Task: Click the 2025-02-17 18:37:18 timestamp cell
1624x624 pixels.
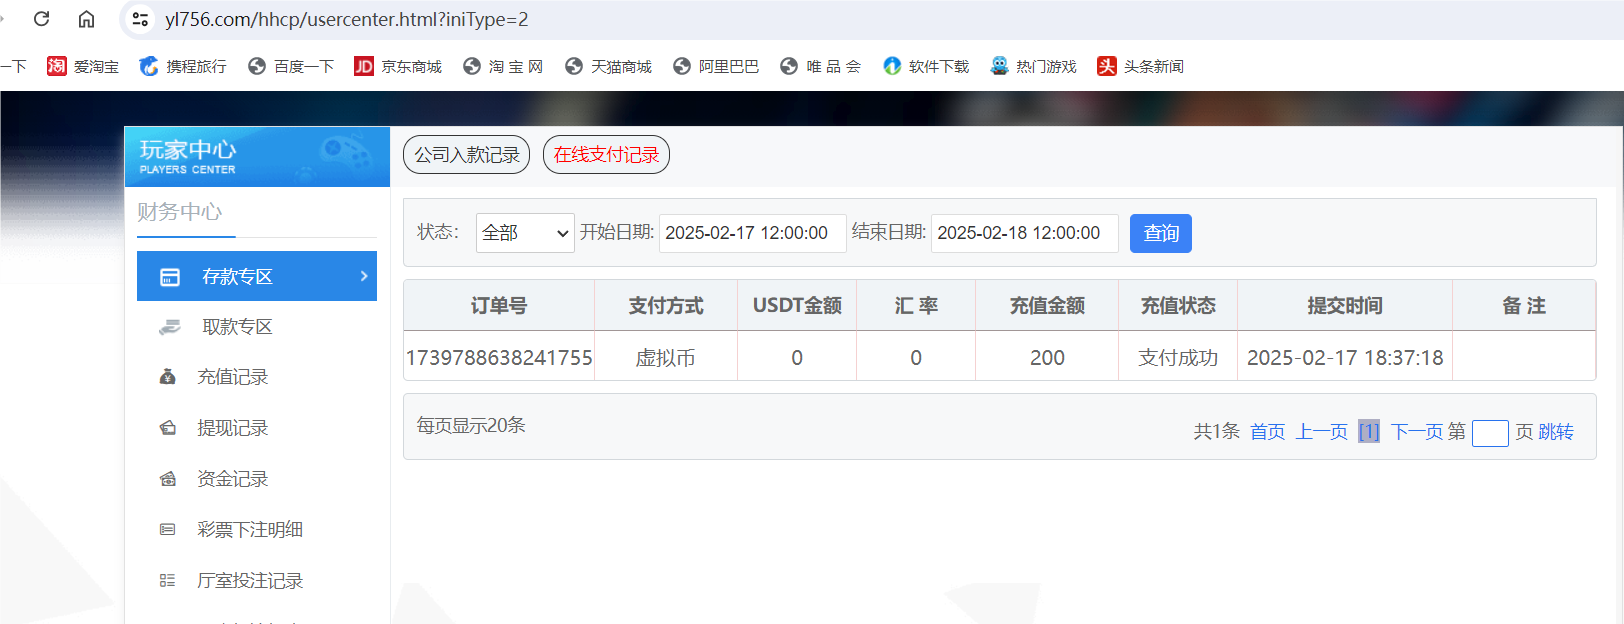Action: tap(1345, 358)
